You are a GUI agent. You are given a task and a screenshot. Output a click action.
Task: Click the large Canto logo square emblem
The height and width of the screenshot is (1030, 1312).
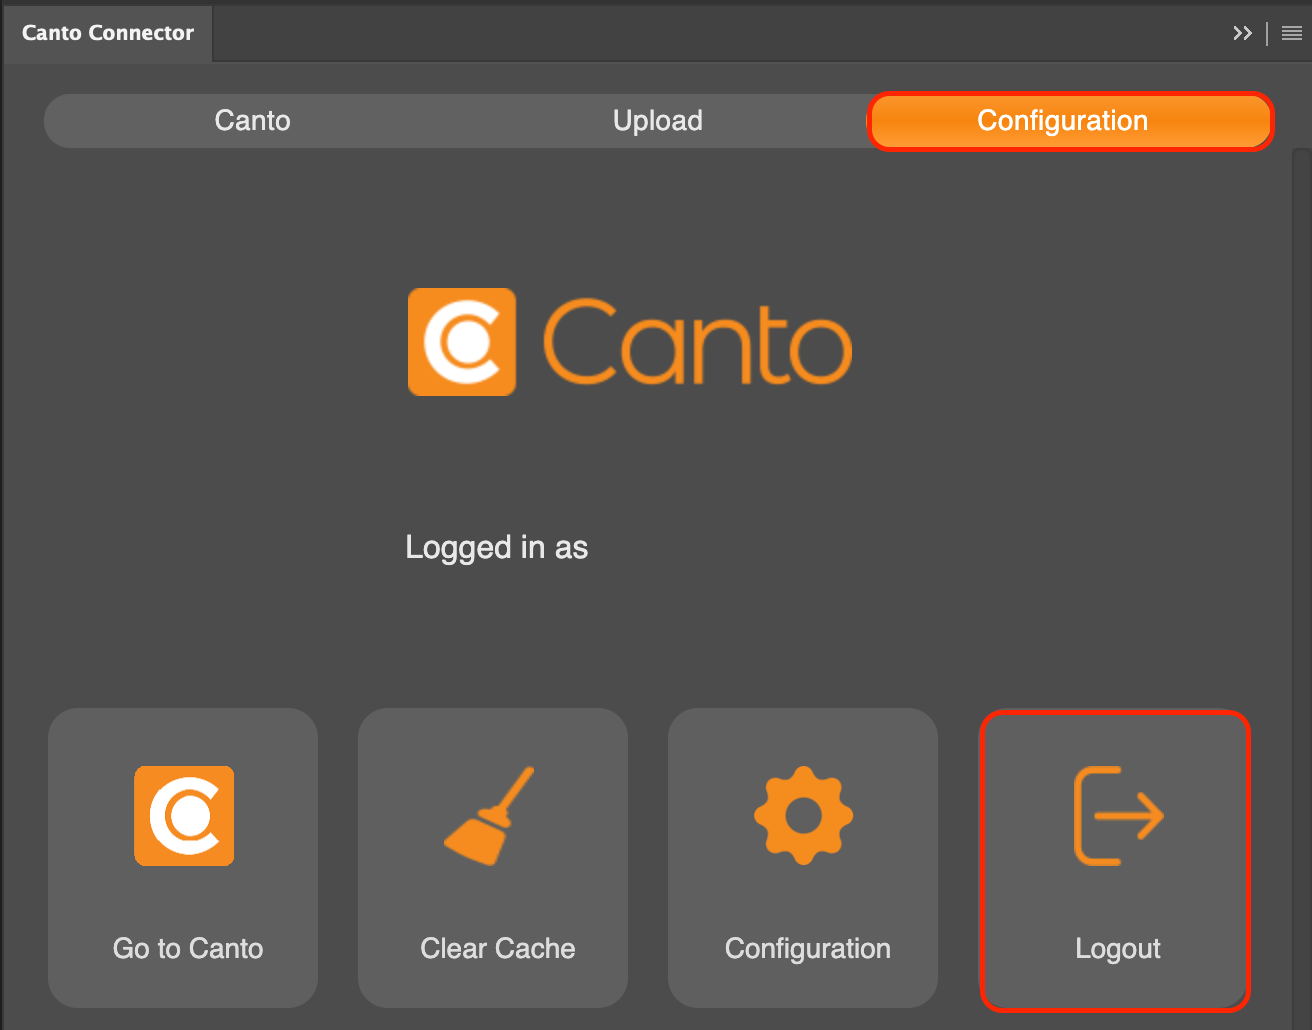(462, 342)
